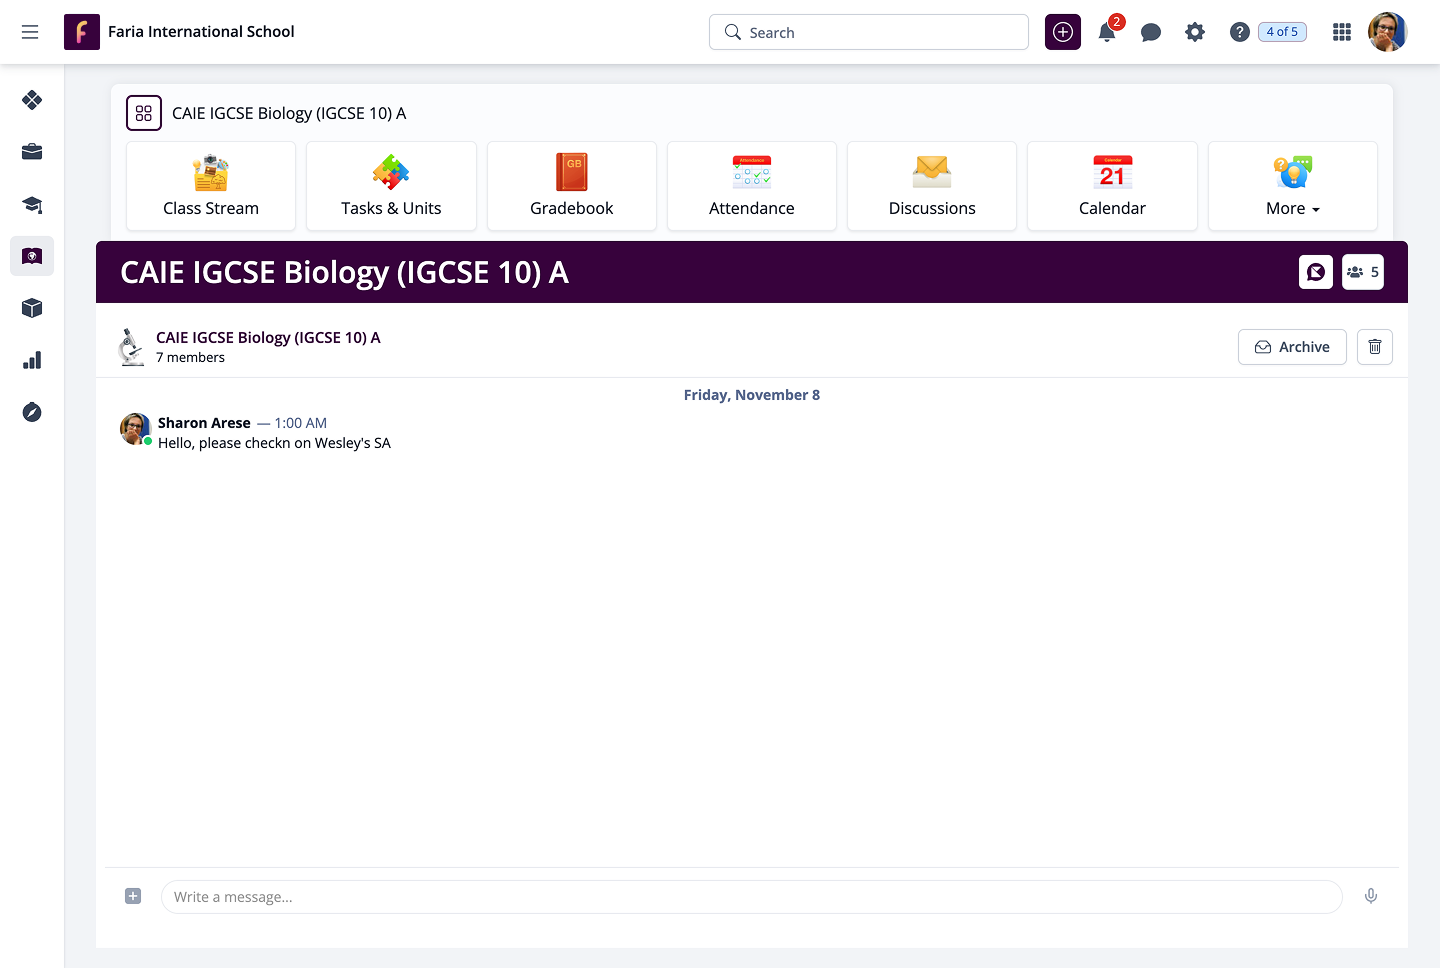Open the messages speech bubble icon
Screen dimensions: 1440x968
1150,33
